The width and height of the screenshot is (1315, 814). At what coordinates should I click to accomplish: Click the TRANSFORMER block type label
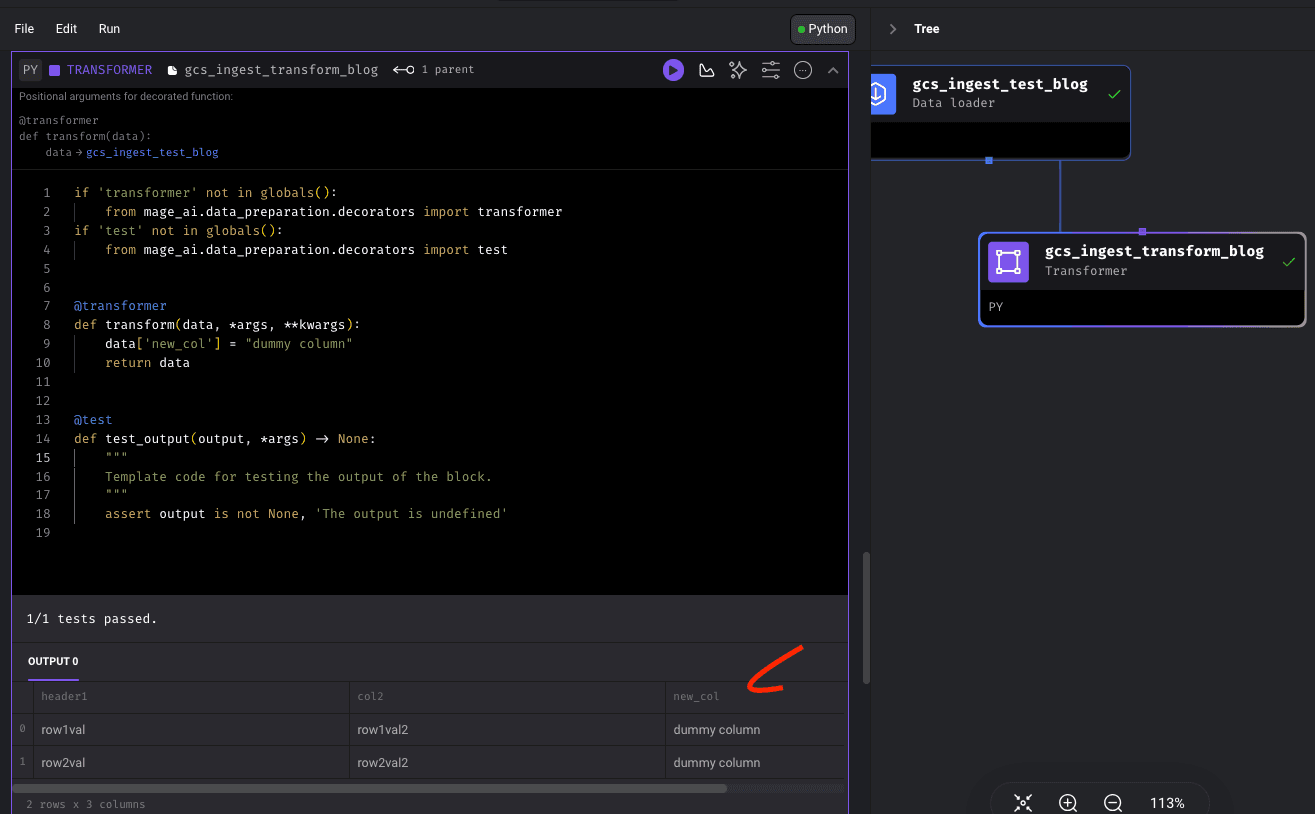(109, 70)
